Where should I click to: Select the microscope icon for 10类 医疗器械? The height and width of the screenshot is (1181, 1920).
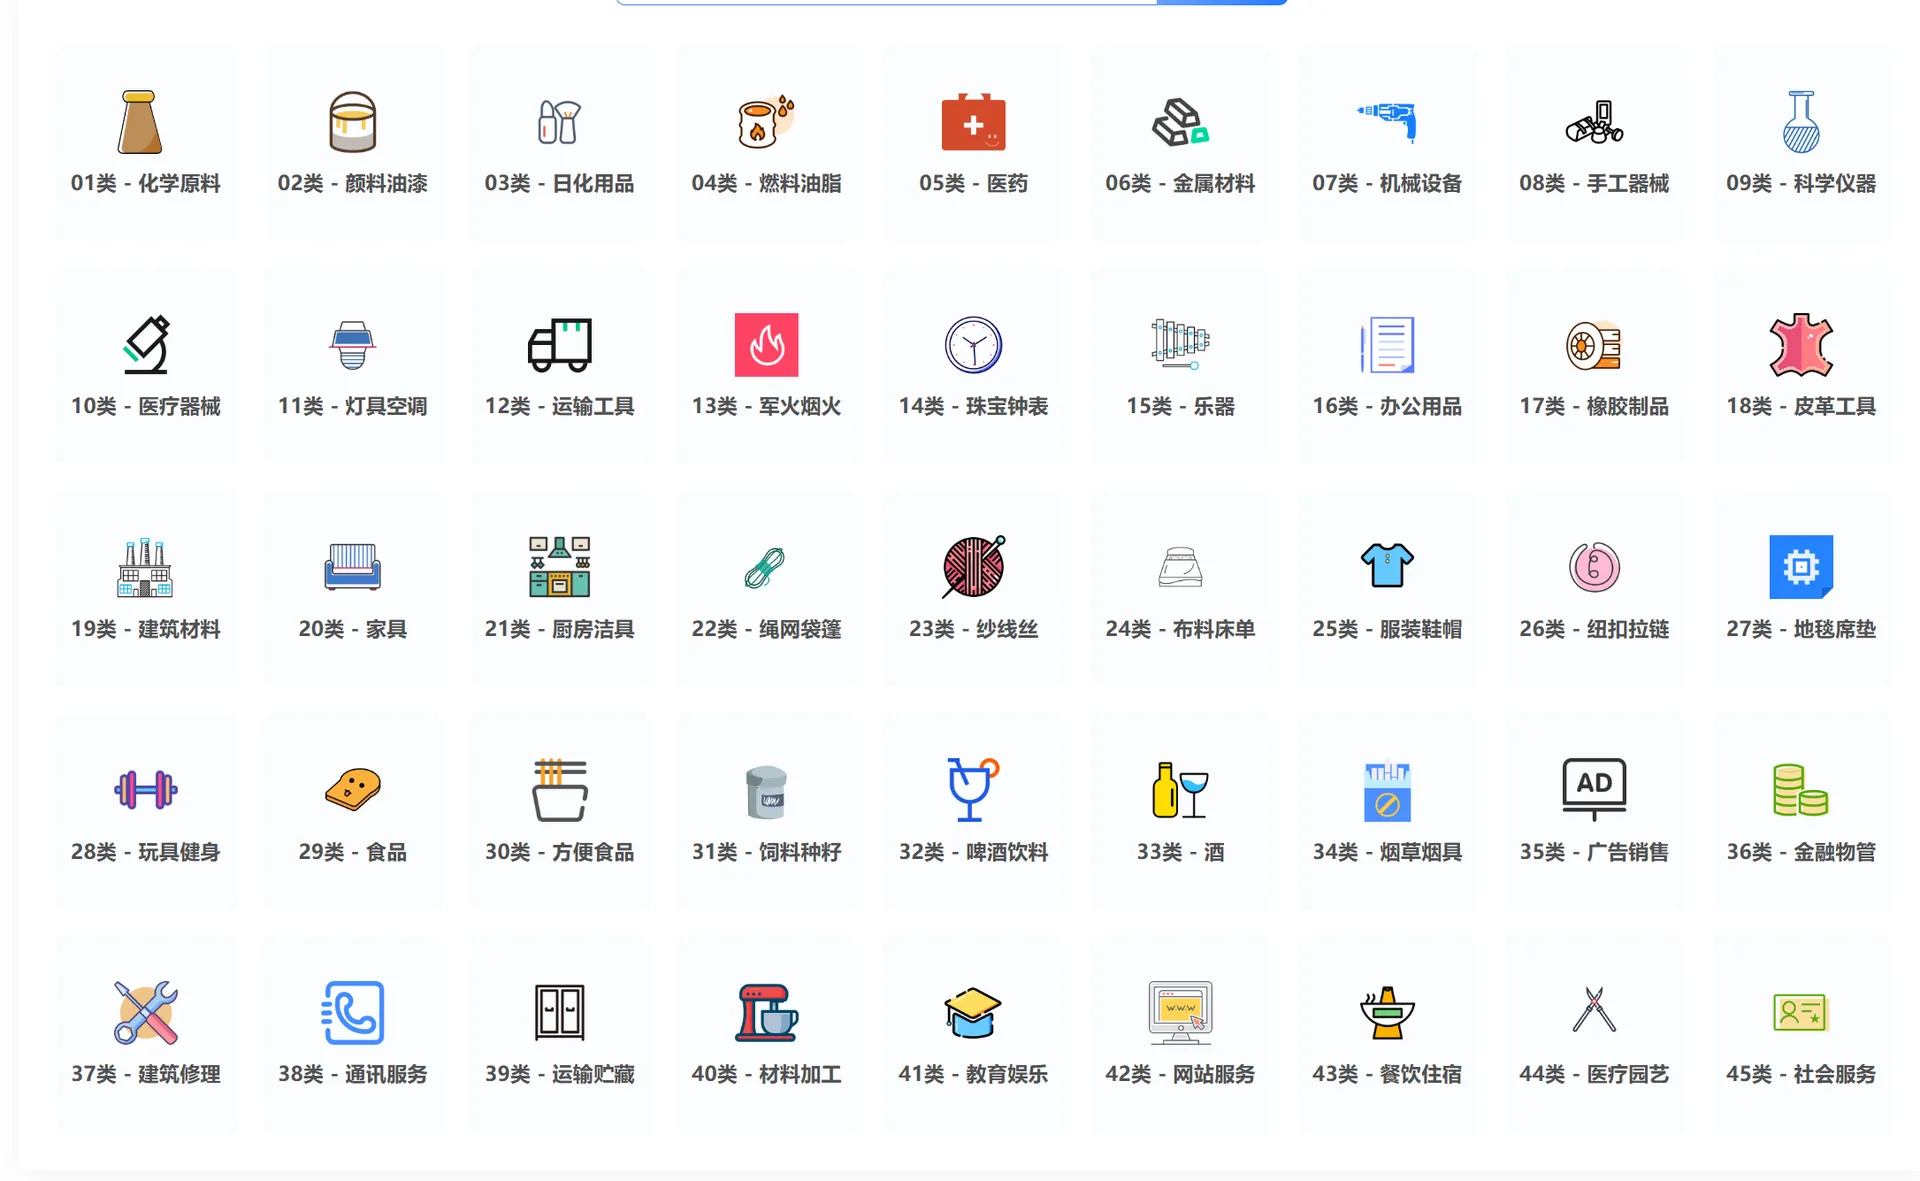pos(146,345)
